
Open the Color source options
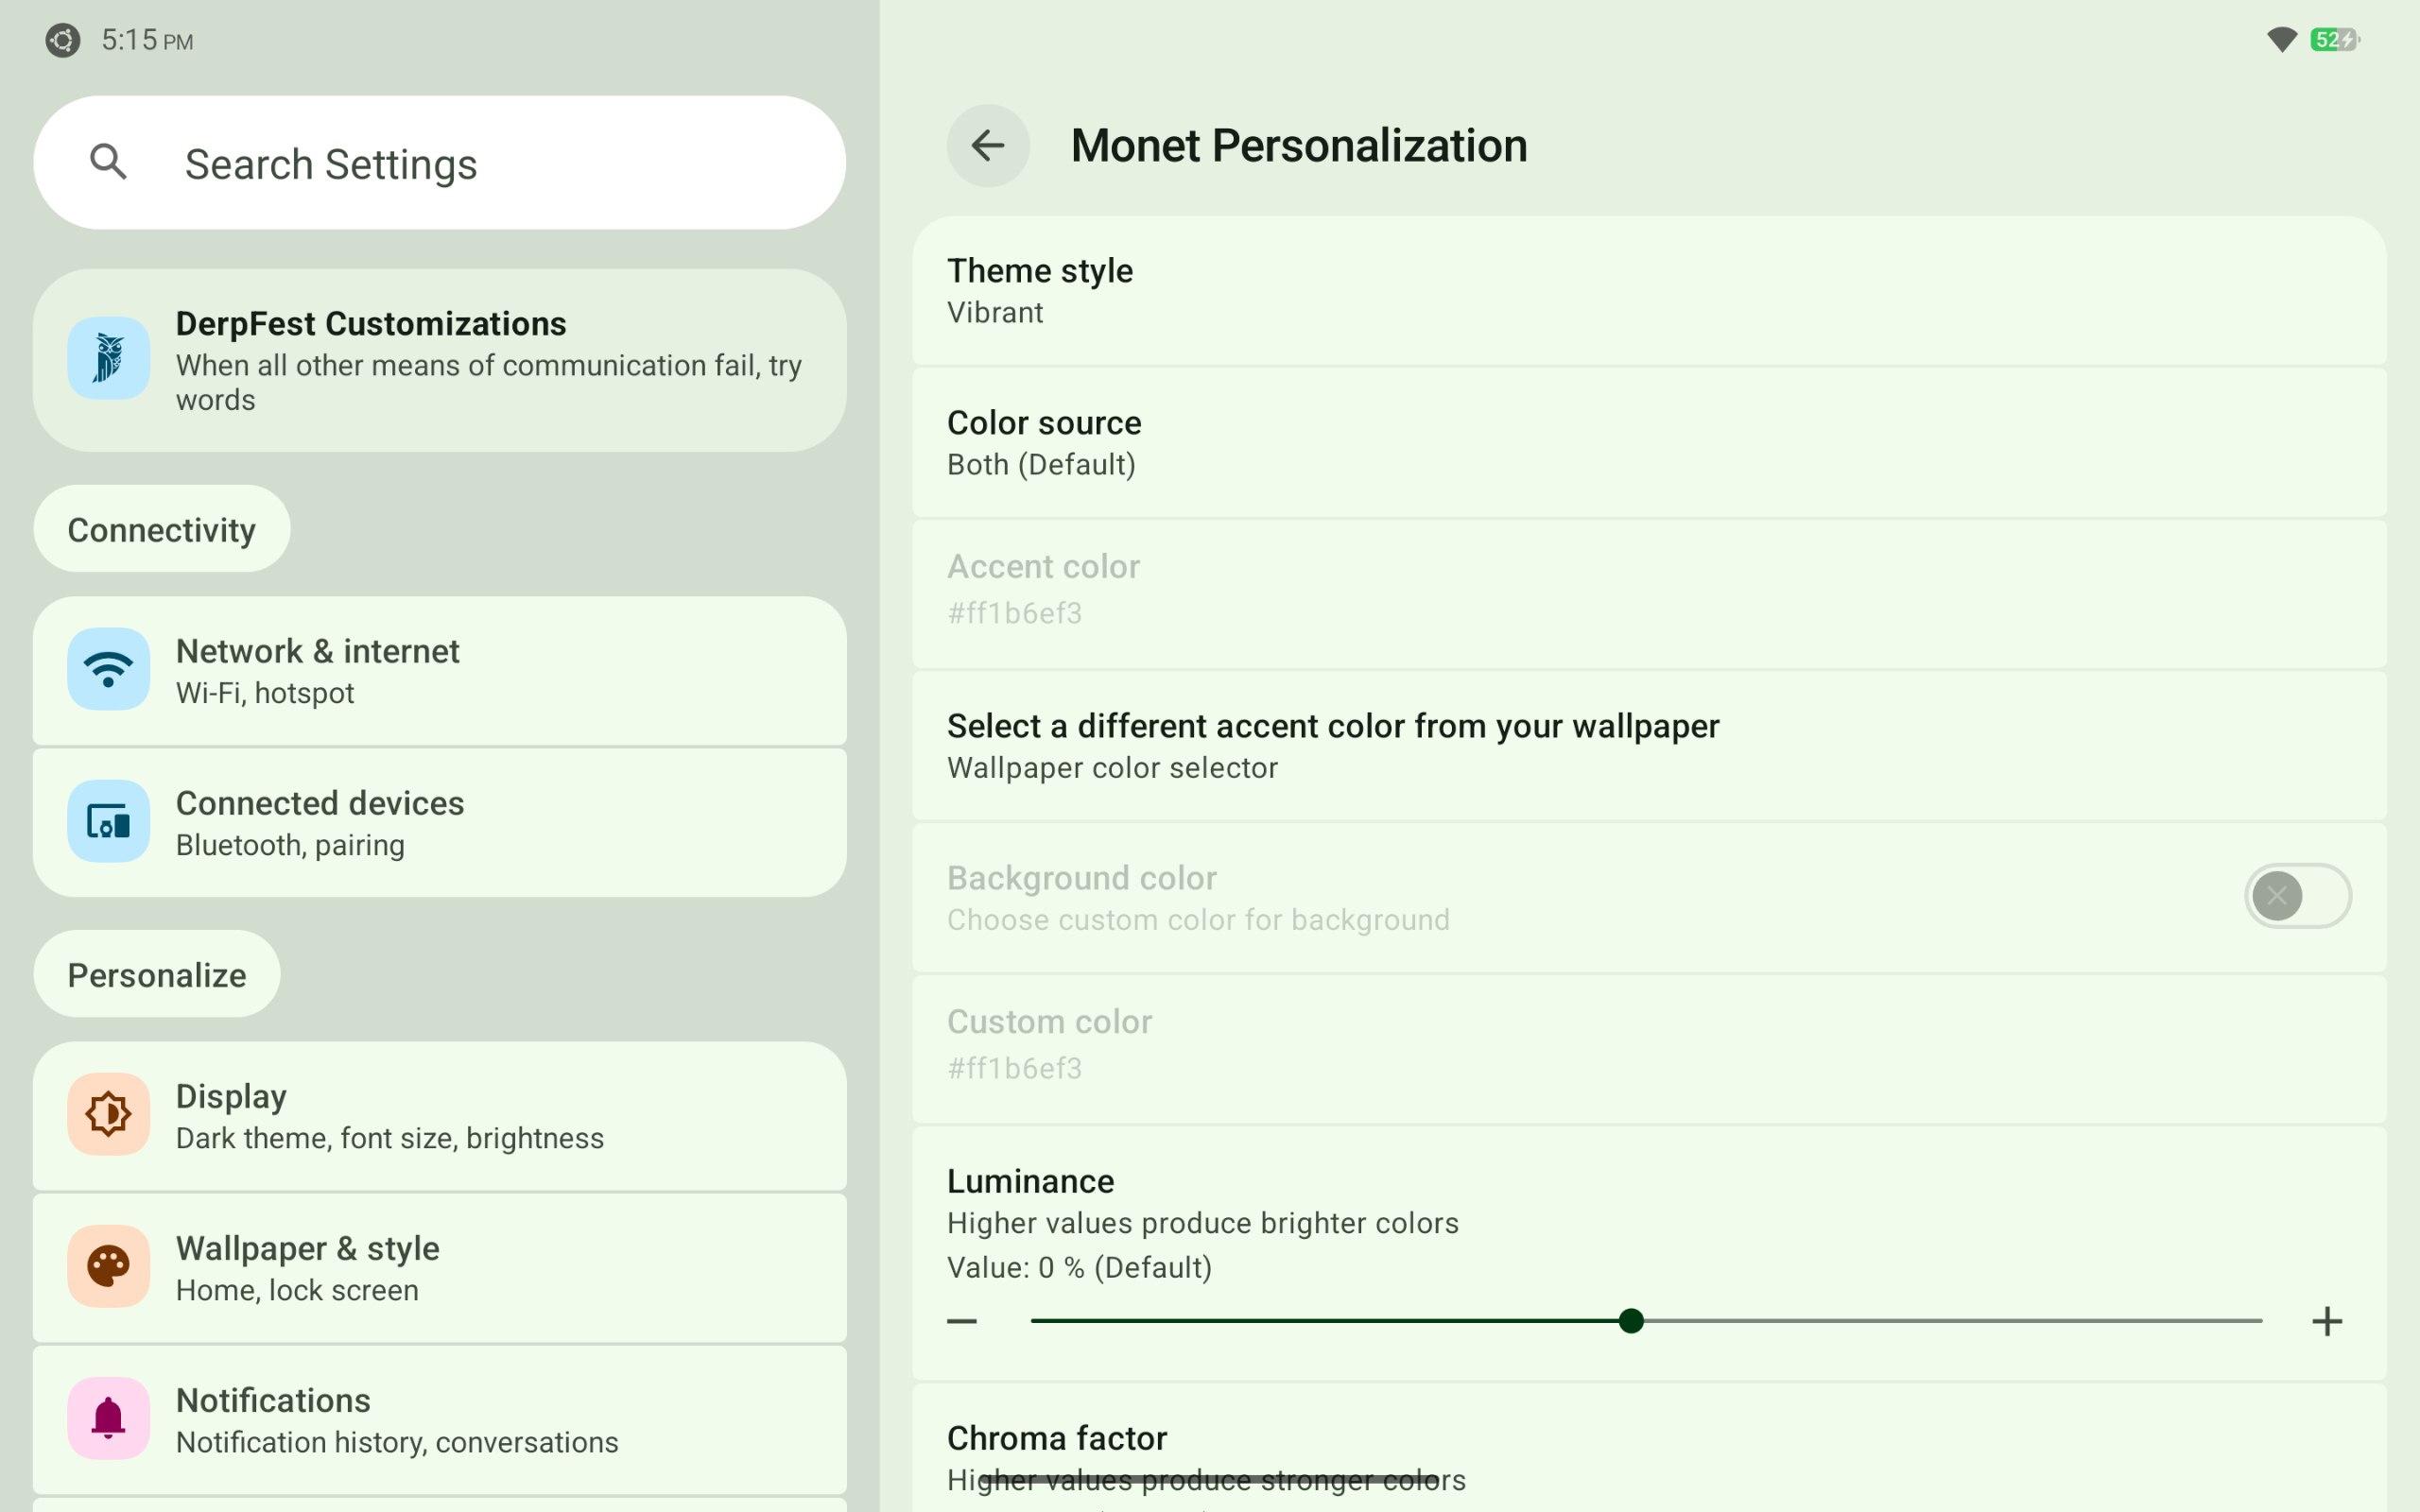point(1648,443)
